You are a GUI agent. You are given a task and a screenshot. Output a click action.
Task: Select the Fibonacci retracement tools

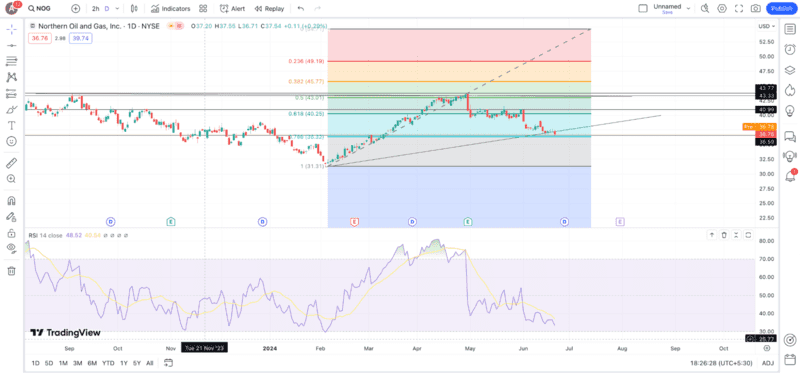point(11,61)
